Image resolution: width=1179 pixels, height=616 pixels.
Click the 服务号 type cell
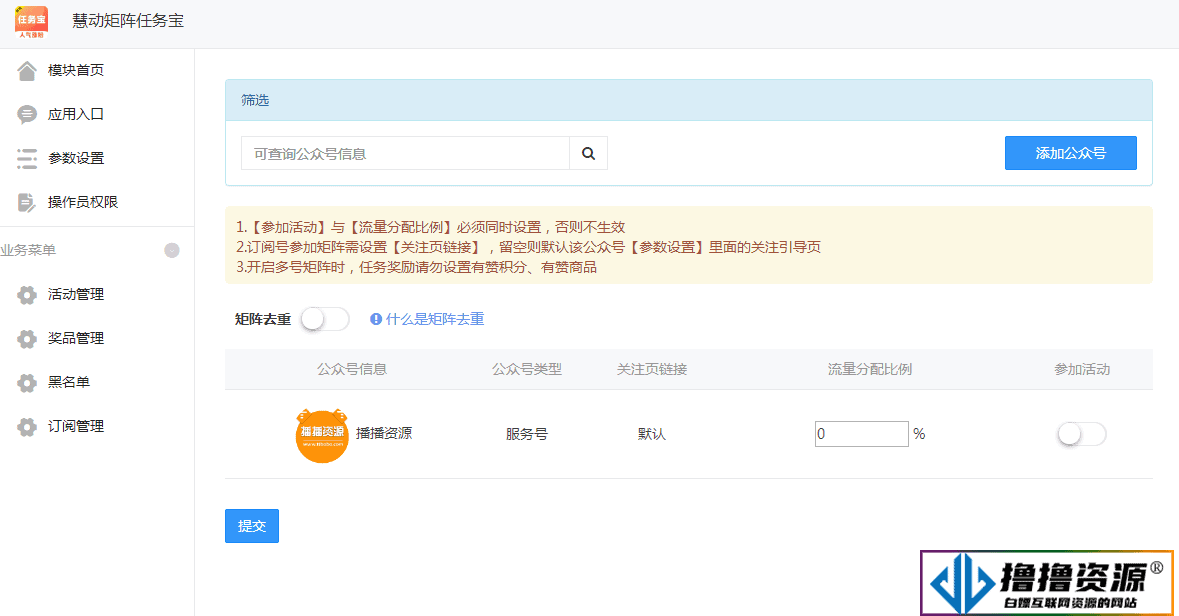tap(527, 435)
